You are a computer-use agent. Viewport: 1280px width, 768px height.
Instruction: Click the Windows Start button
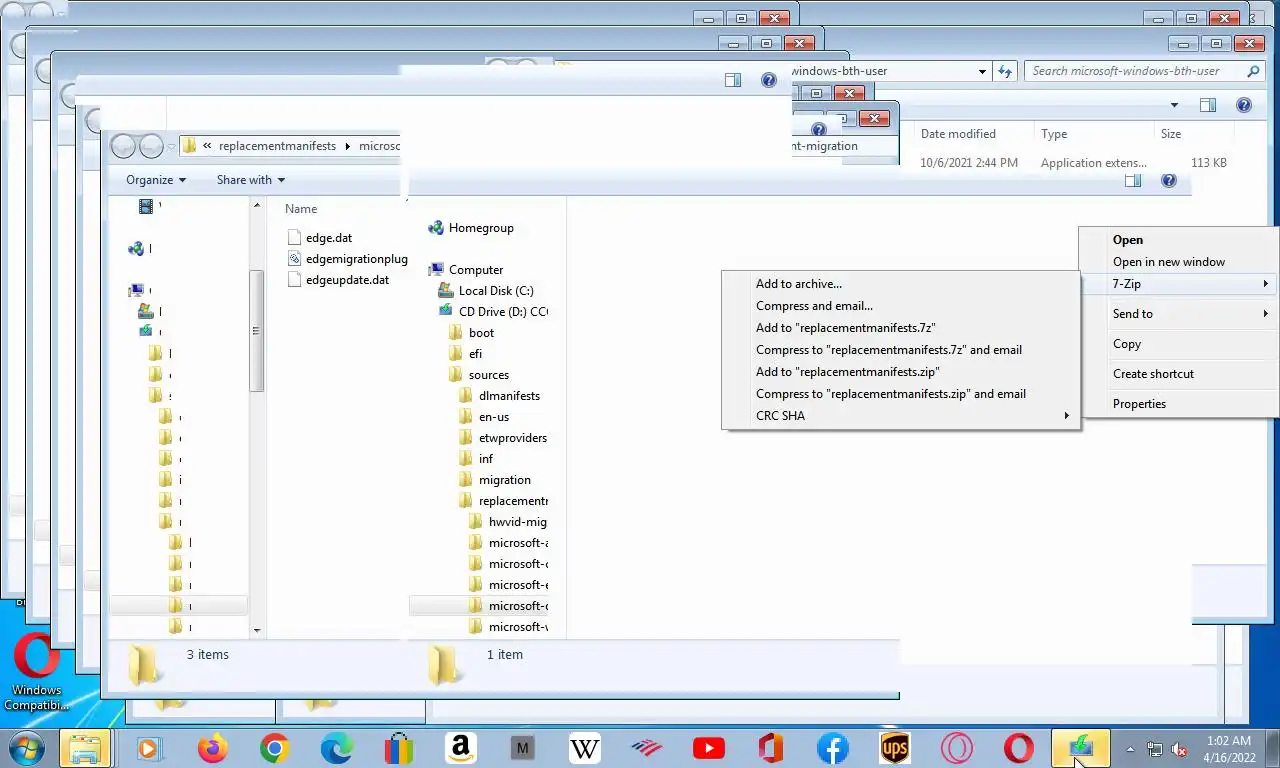pyautogui.click(x=26, y=748)
